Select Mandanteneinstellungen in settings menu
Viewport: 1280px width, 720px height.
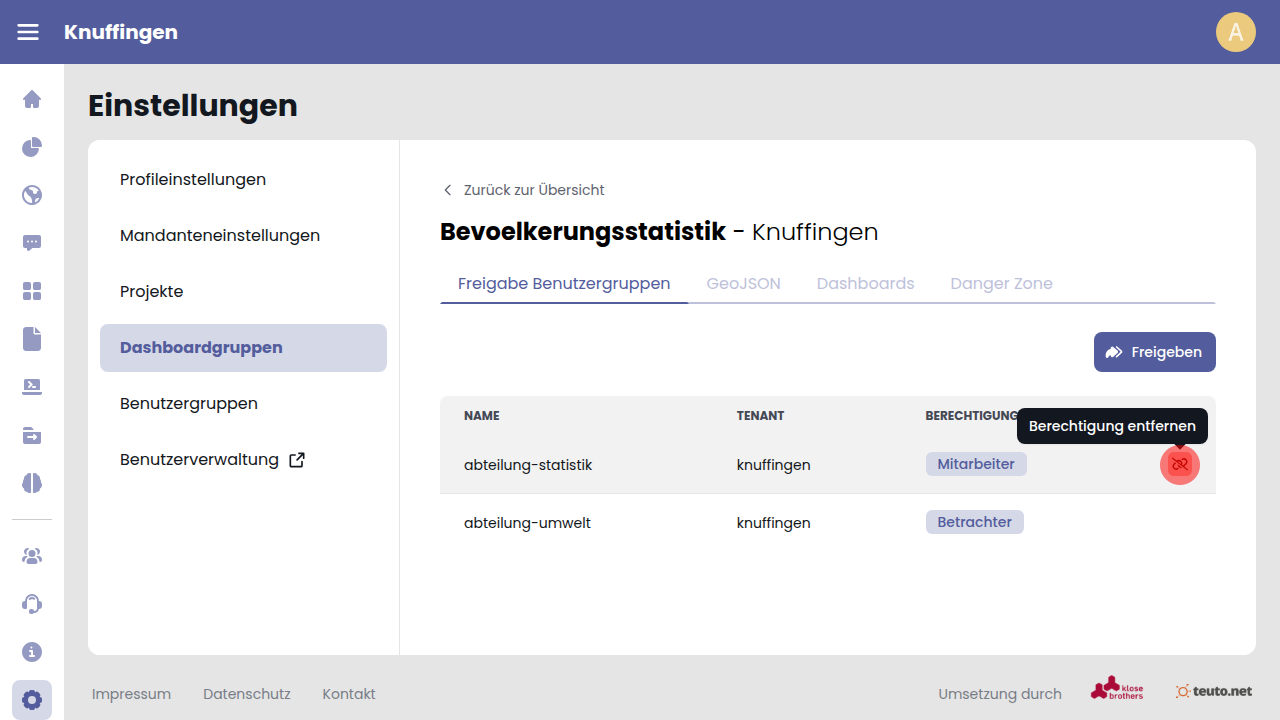tap(220, 236)
